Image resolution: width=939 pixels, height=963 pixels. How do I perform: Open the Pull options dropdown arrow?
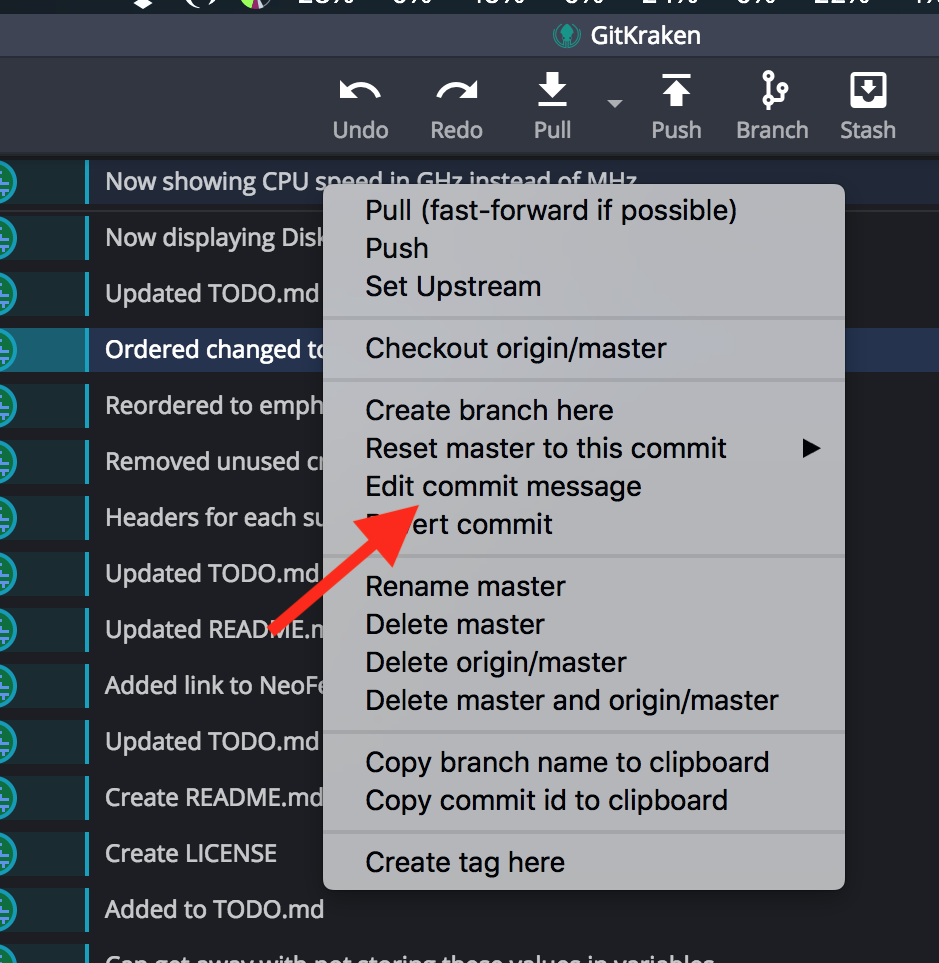point(614,104)
